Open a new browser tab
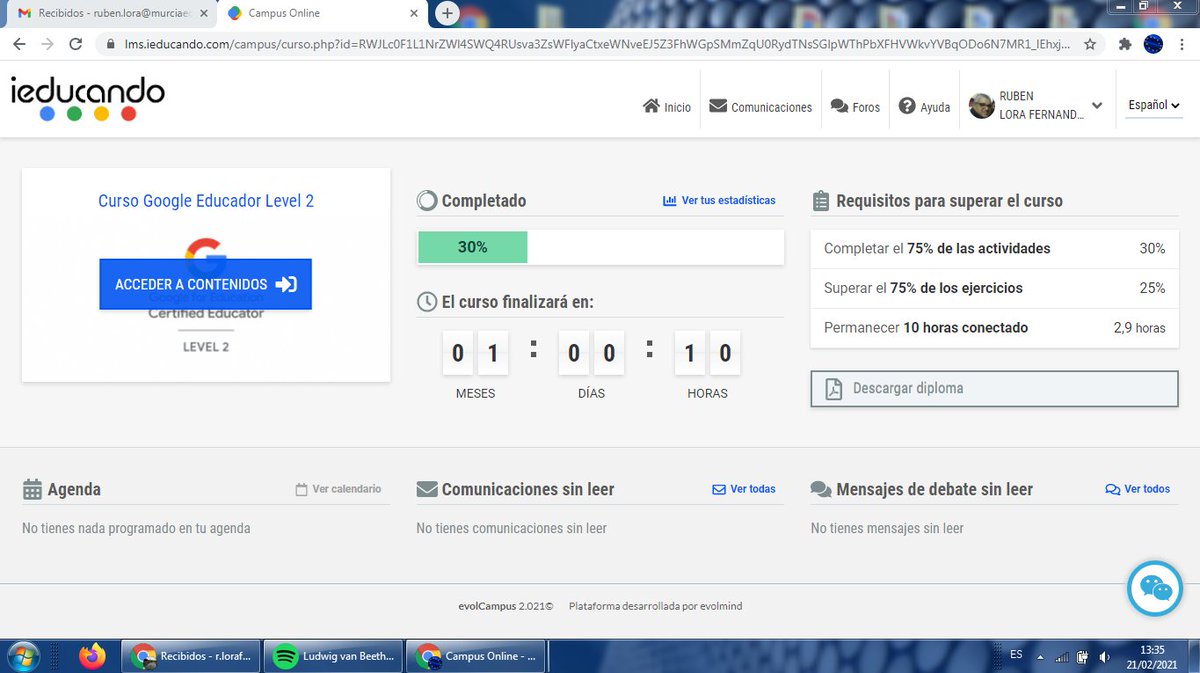The image size is (1200, 673). coord(448,13)
